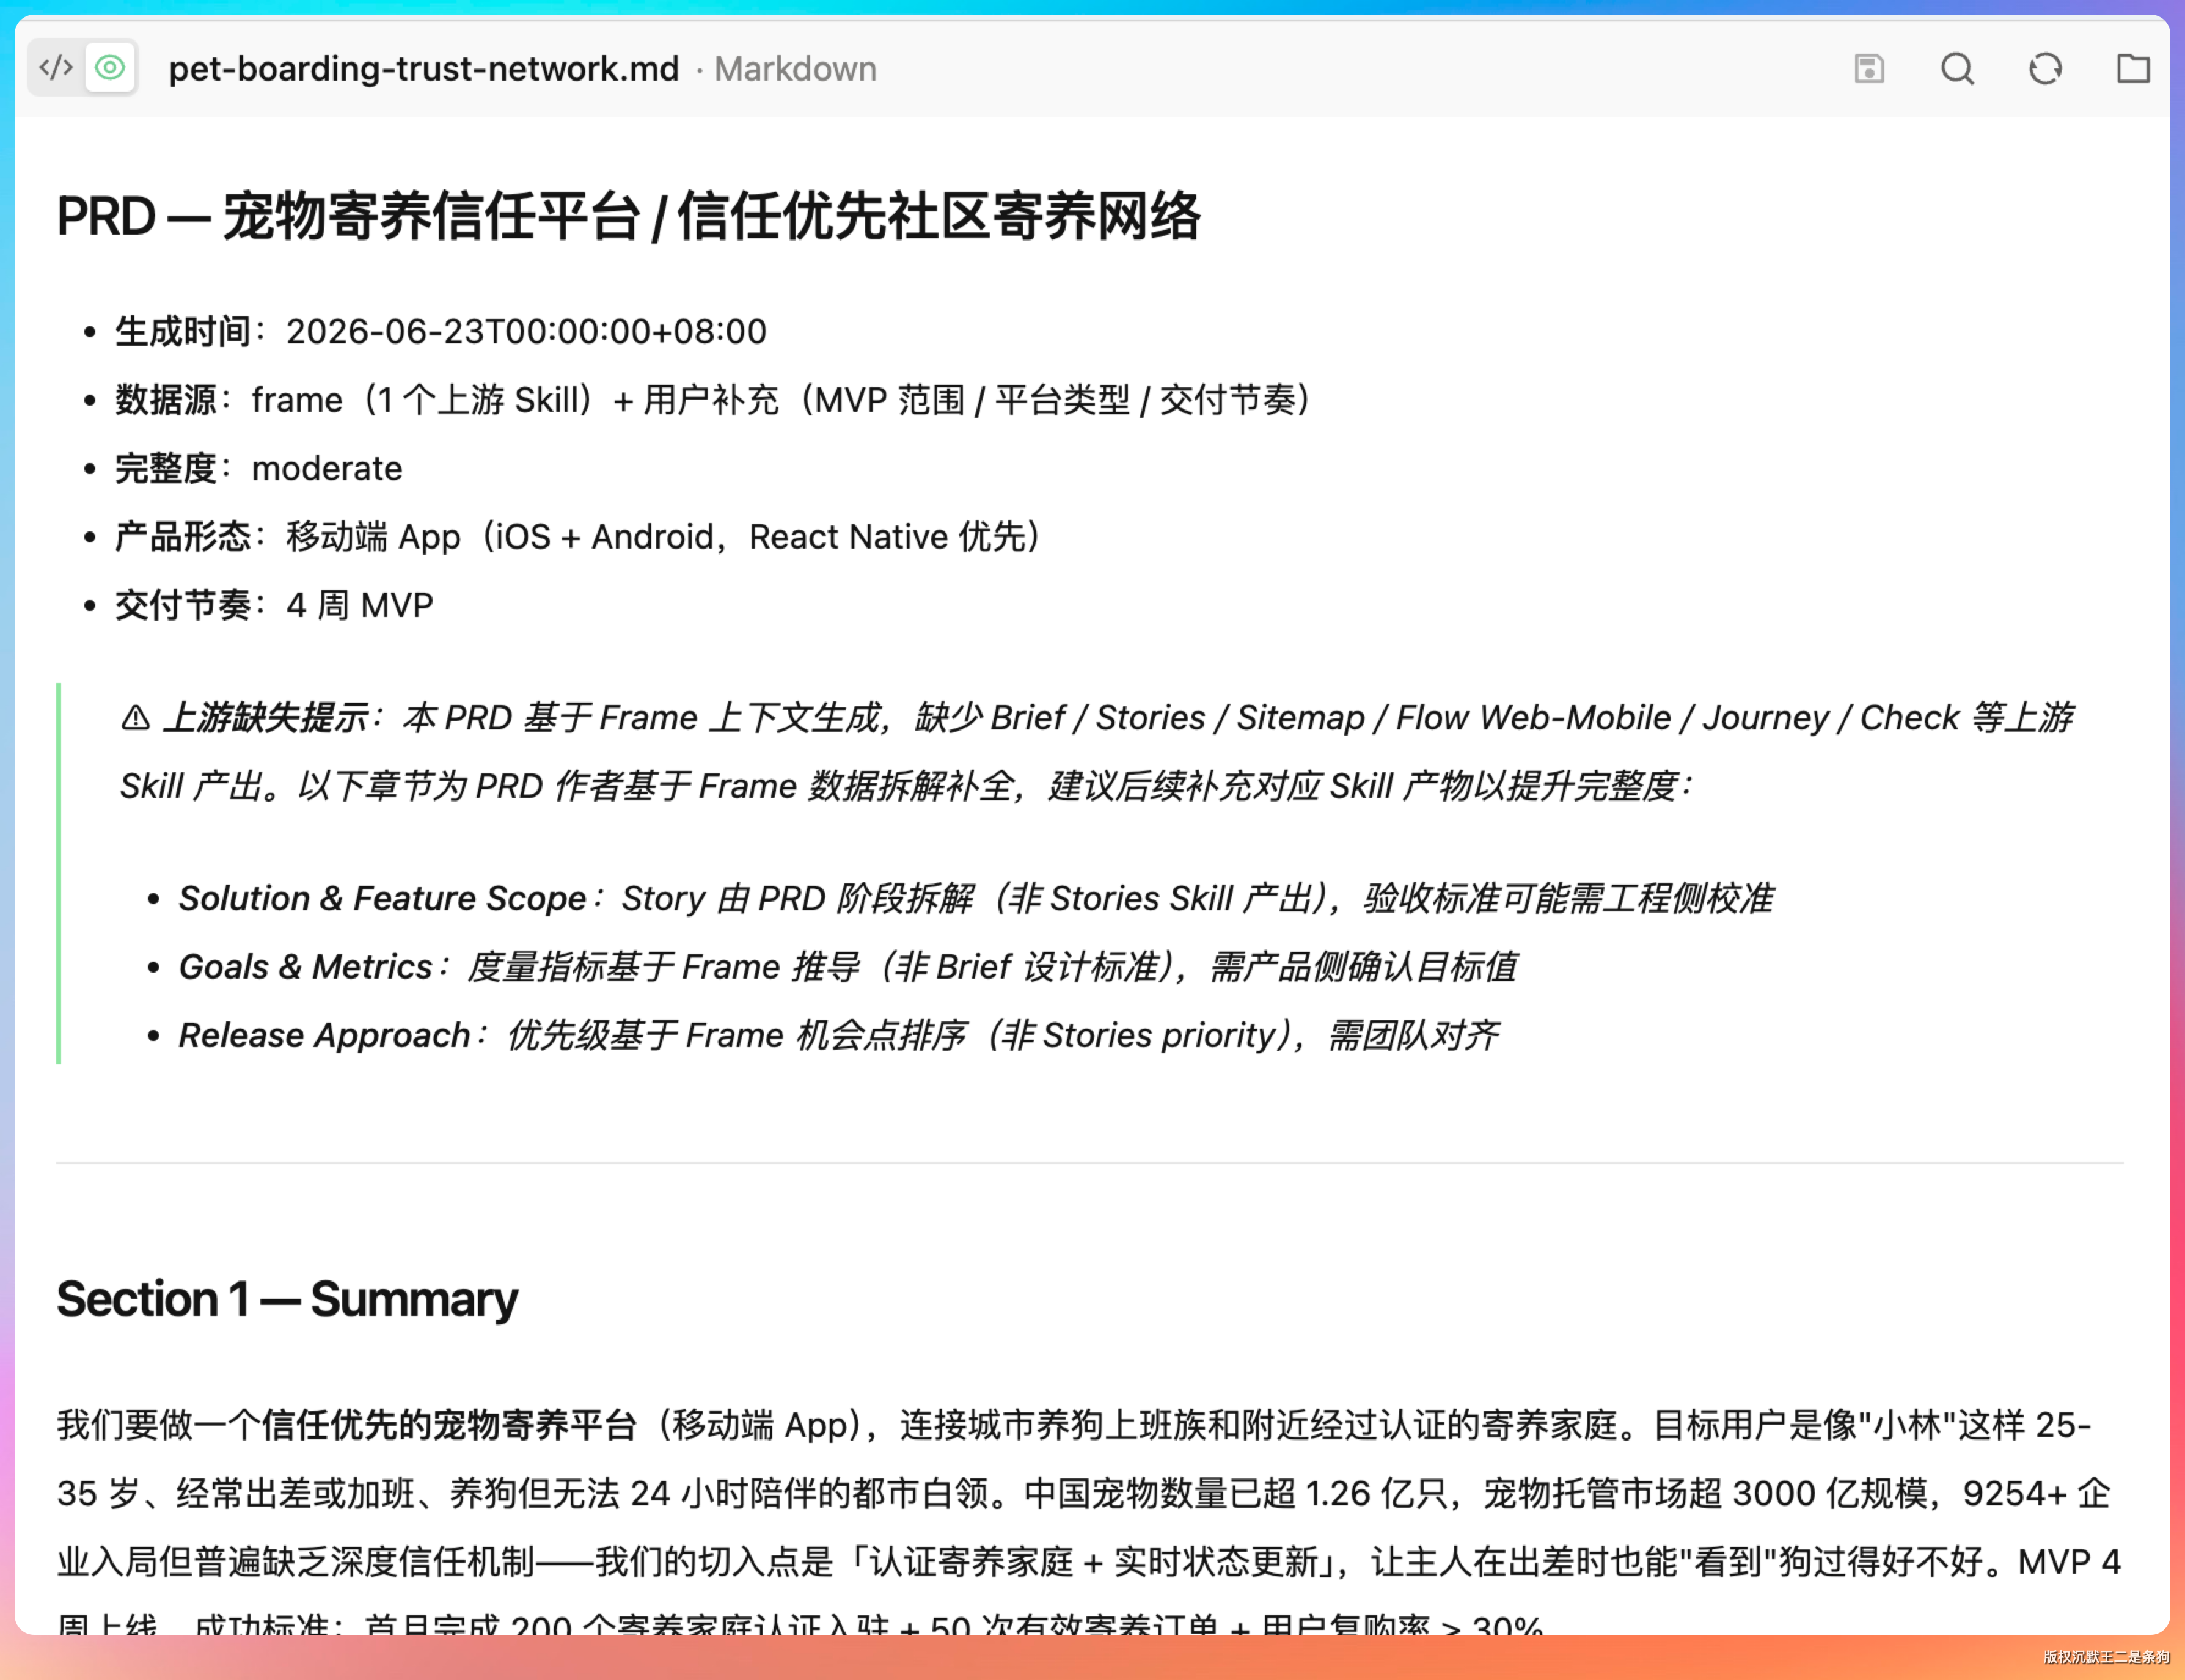Switch to preview eye mode
The height and width of the screenshot is (1680, 2185).
click(x=110, y=68)
